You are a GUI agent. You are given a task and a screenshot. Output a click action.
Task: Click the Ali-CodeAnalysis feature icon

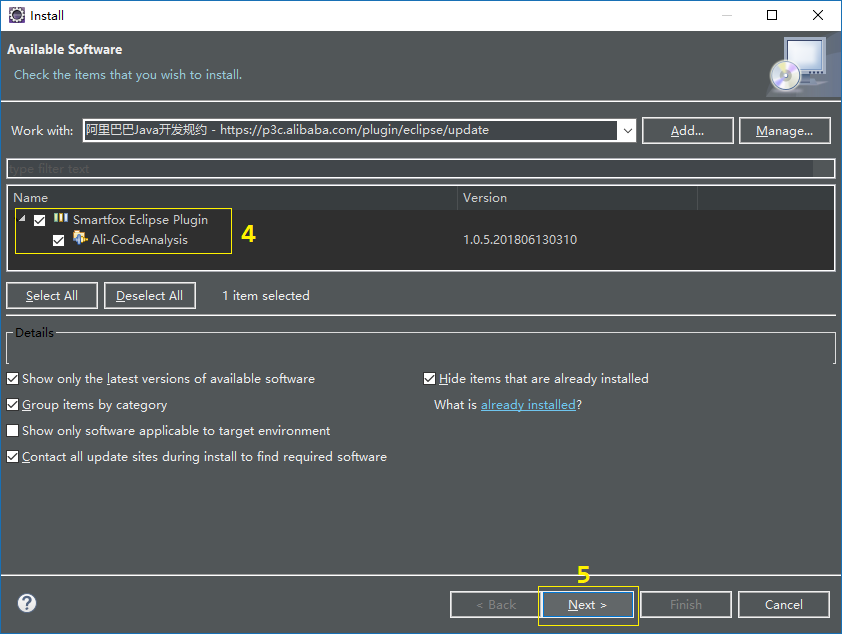[x=80, y=237]
